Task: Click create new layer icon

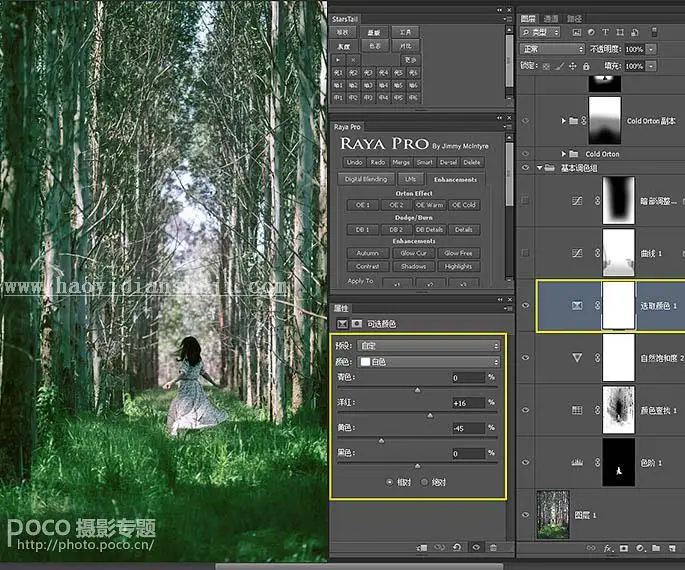Action: point(672,548)
